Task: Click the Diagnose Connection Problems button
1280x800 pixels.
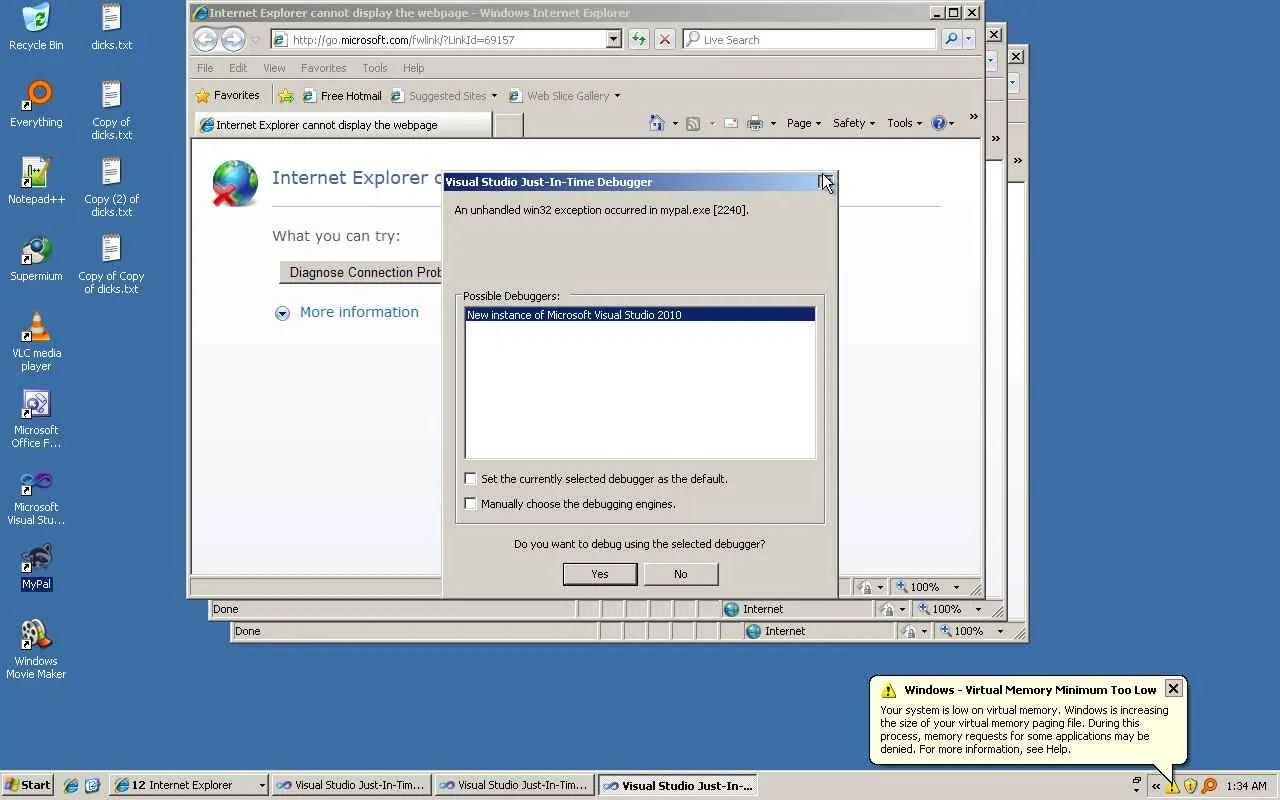Action: (x=361, y=272)
